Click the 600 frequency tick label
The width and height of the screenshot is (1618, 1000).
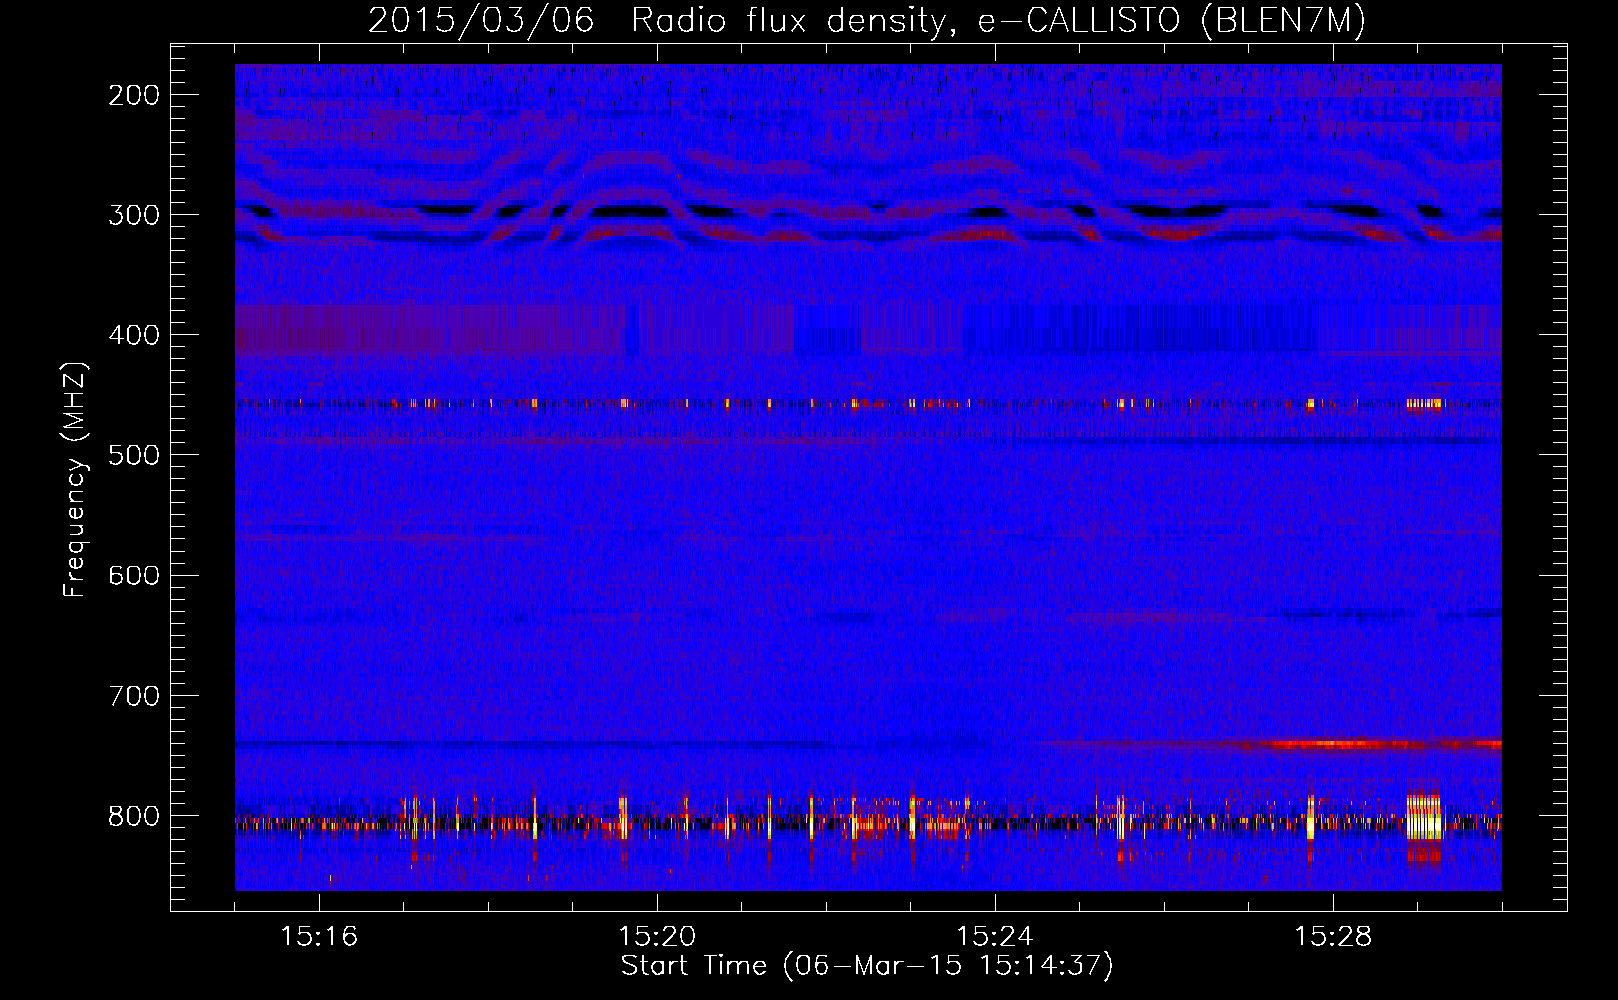pyautogui.click(x=134, y=575)
